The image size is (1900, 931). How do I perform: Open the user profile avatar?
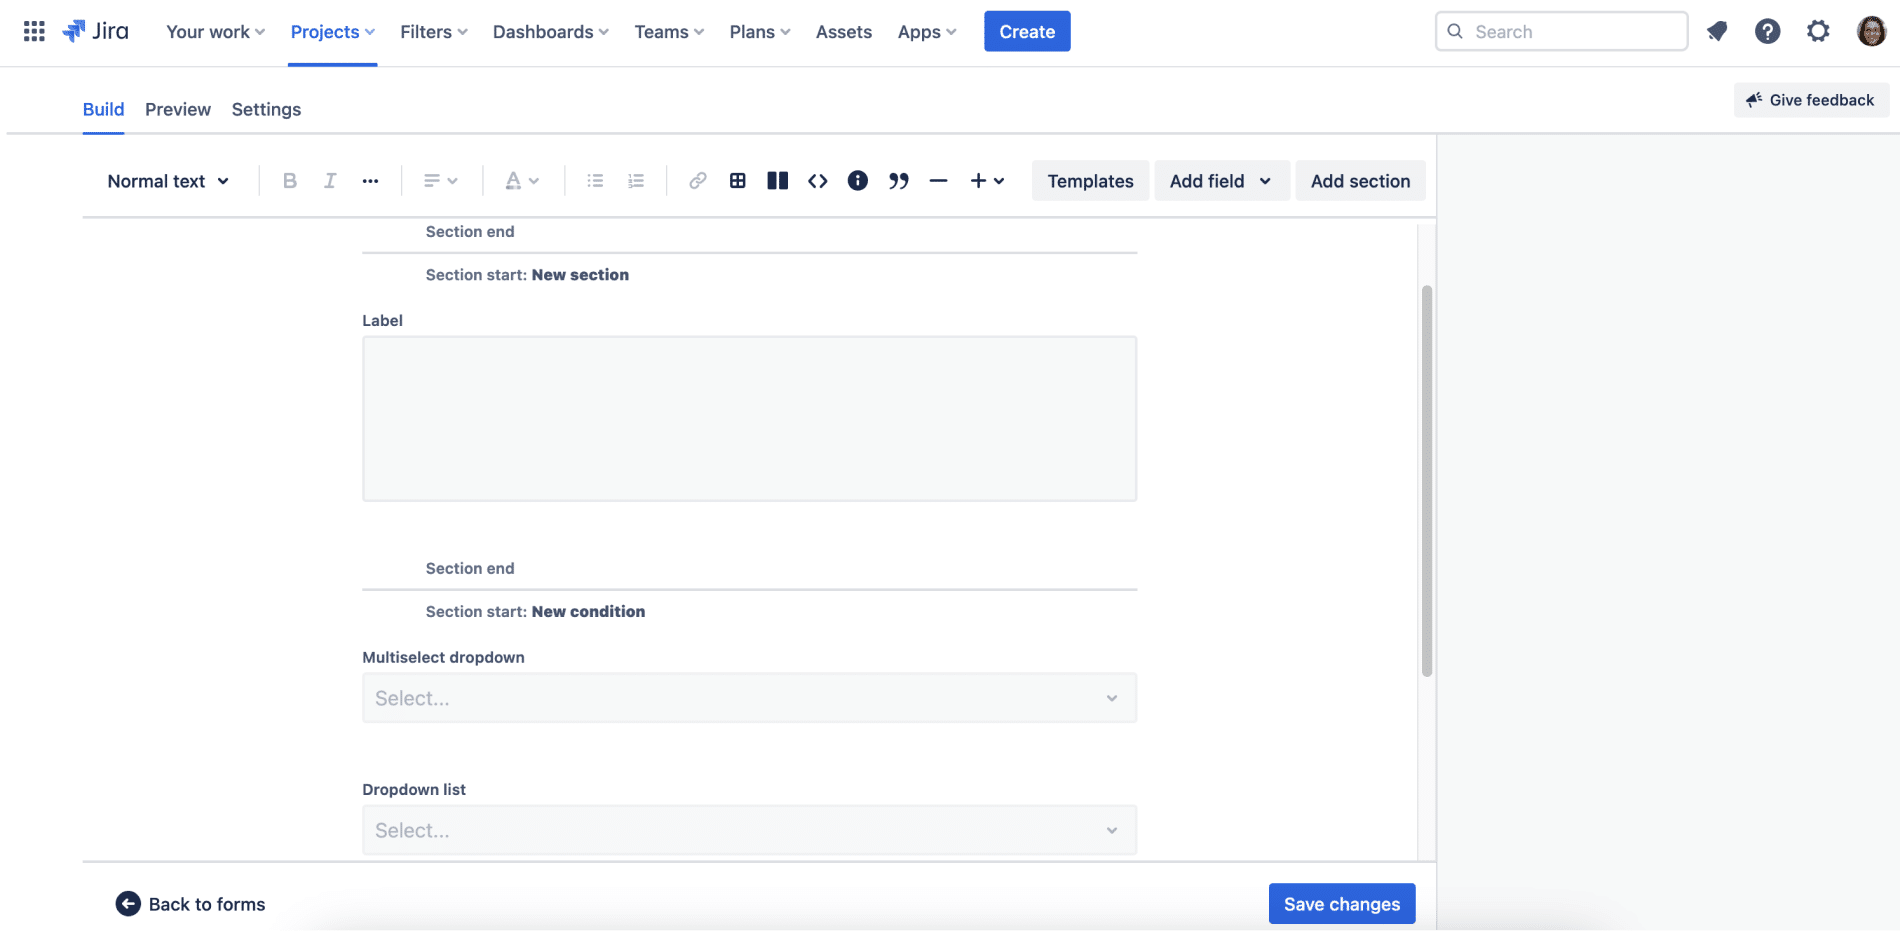tap(1871, 31)
